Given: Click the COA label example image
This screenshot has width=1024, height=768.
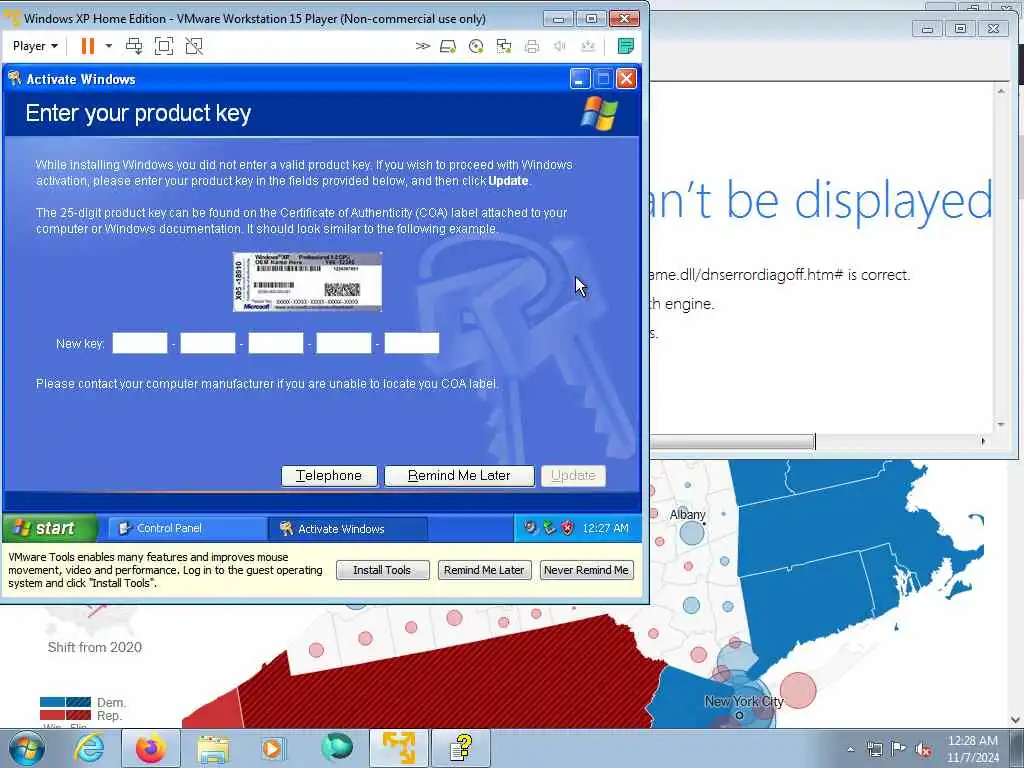Looking at the screenshot, I should (308, 281).
